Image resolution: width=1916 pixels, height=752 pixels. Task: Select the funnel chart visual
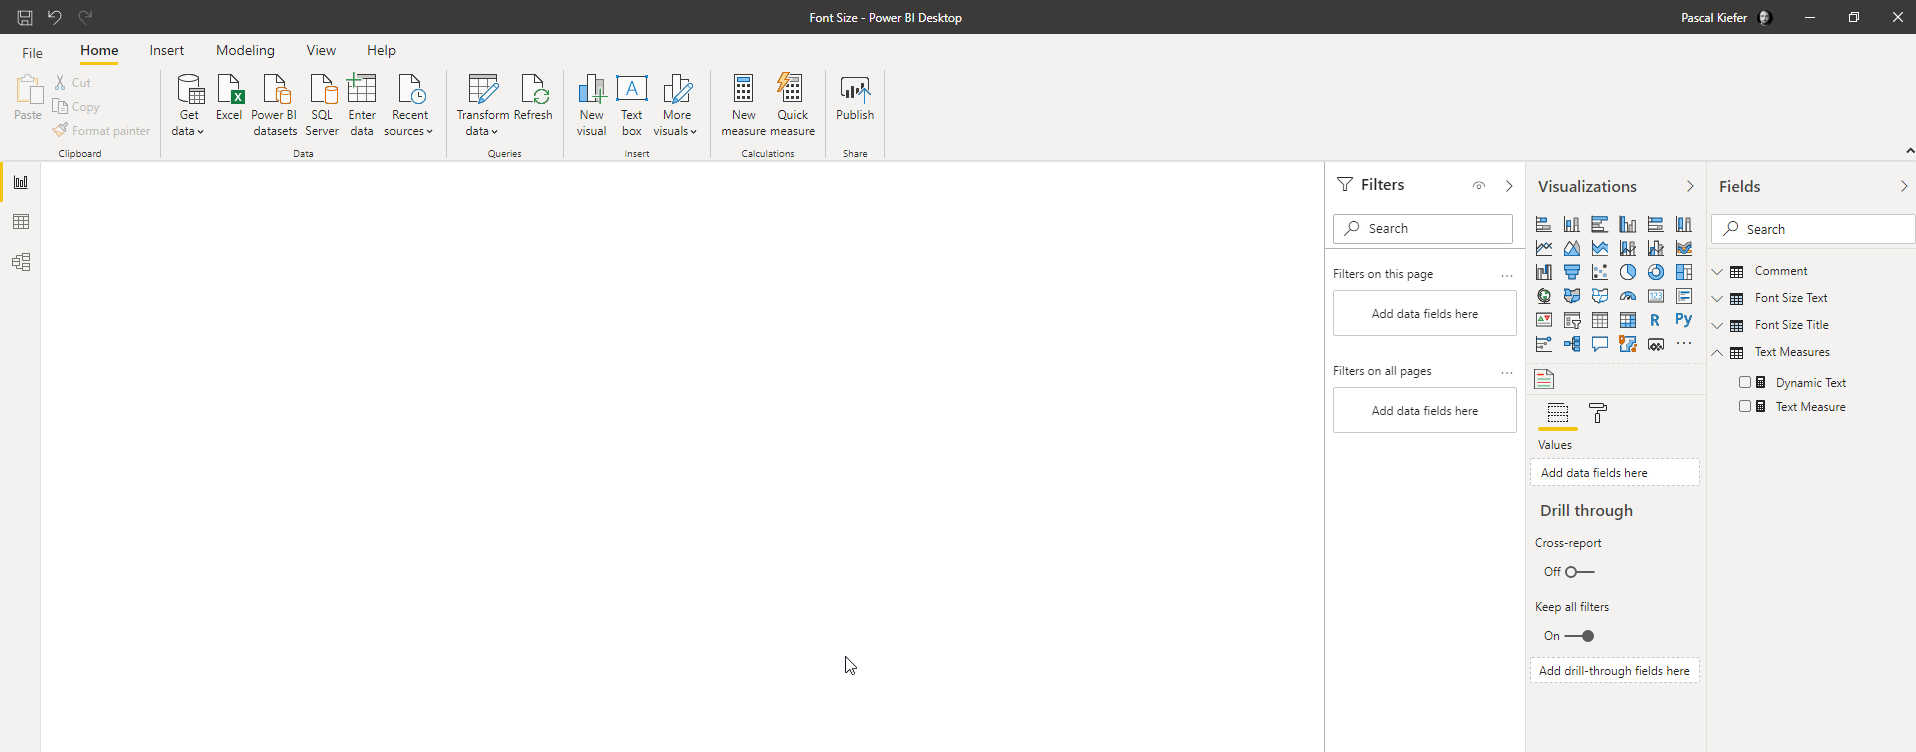1572,272
